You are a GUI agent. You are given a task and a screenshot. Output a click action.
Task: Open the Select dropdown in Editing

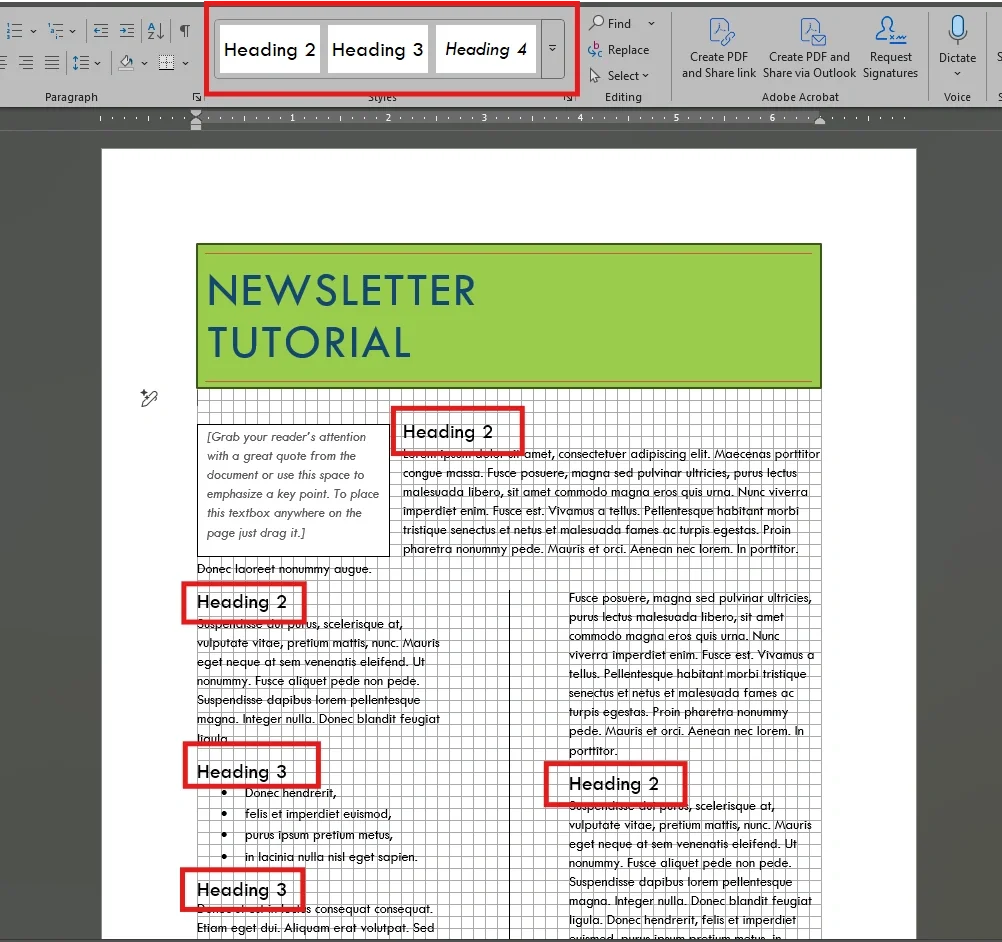point(621,75)
